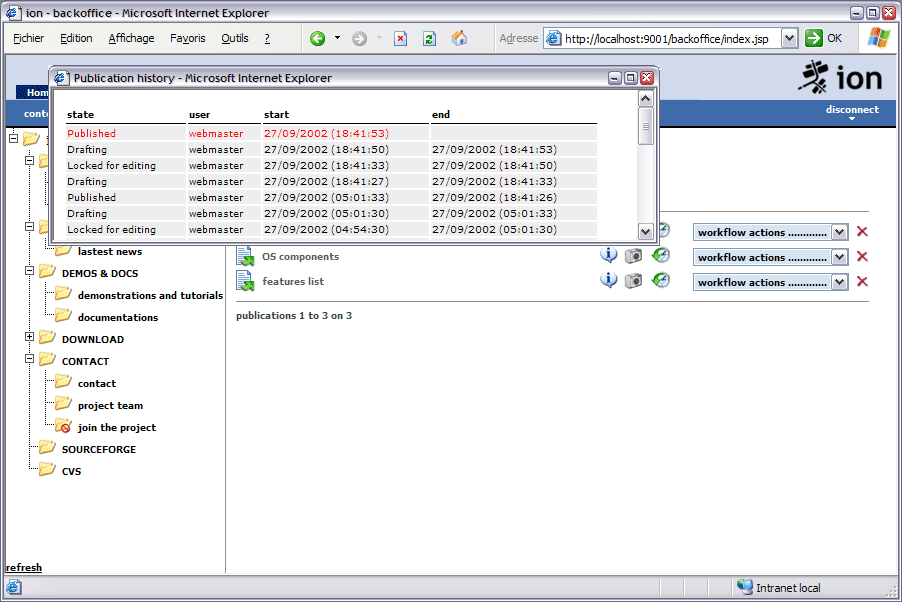
Task: Click the disconnect link
Action: point(852,109)
